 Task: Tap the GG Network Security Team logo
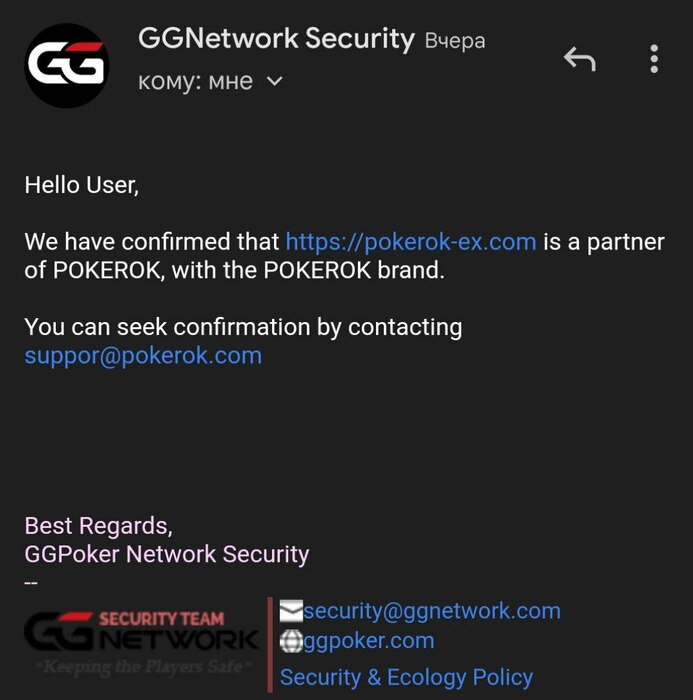[x=140, y=632]
